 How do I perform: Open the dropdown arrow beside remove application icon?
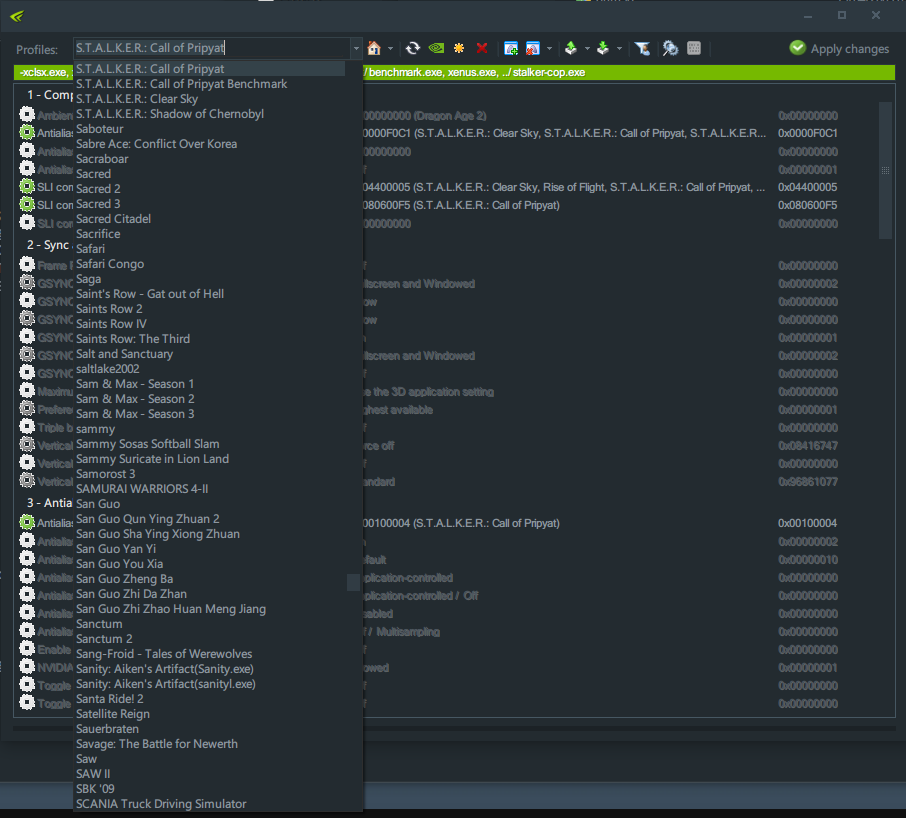click(549, 49)
